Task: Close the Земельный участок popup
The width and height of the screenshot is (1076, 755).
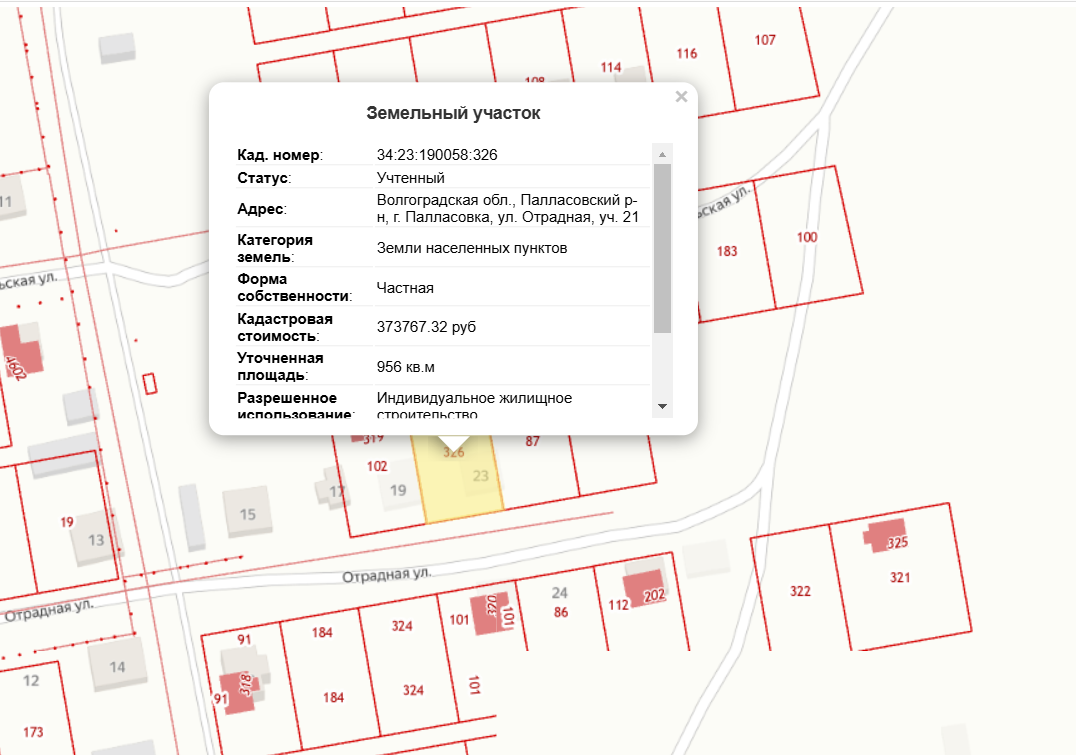Action: pos(681,97)
